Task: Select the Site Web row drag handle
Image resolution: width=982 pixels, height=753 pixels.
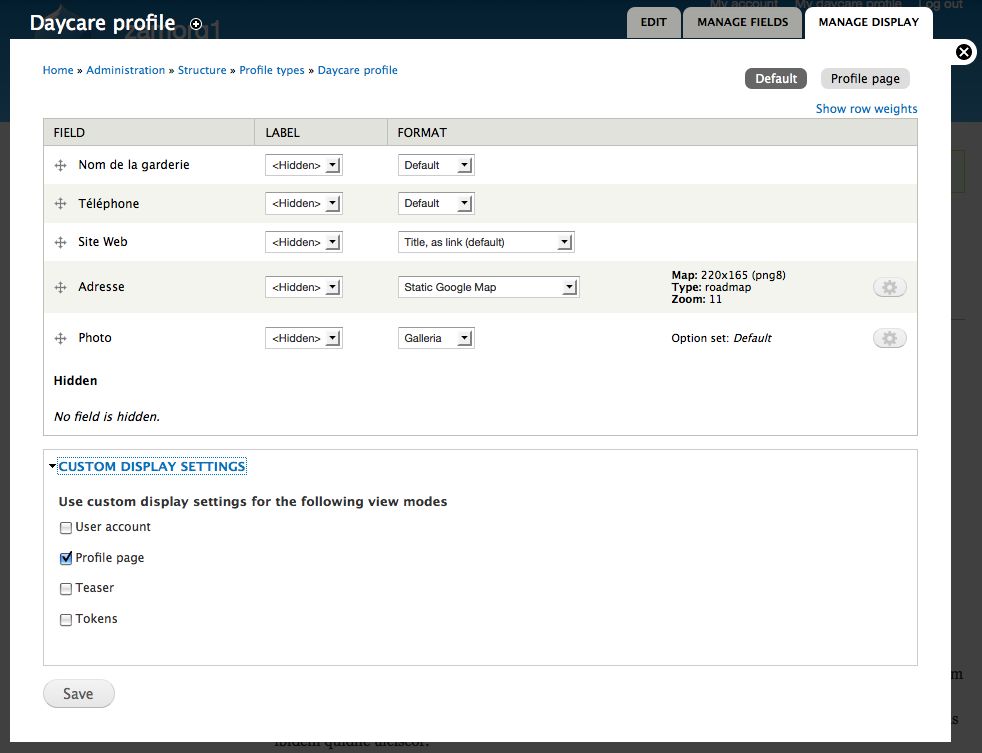Action: (63, 241)
